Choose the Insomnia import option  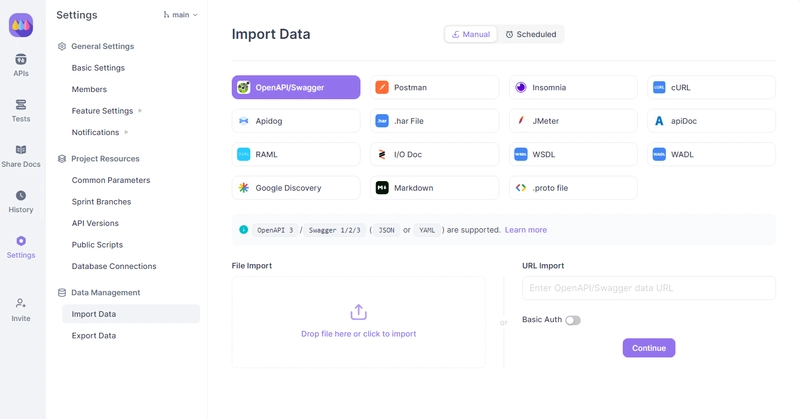573,88
